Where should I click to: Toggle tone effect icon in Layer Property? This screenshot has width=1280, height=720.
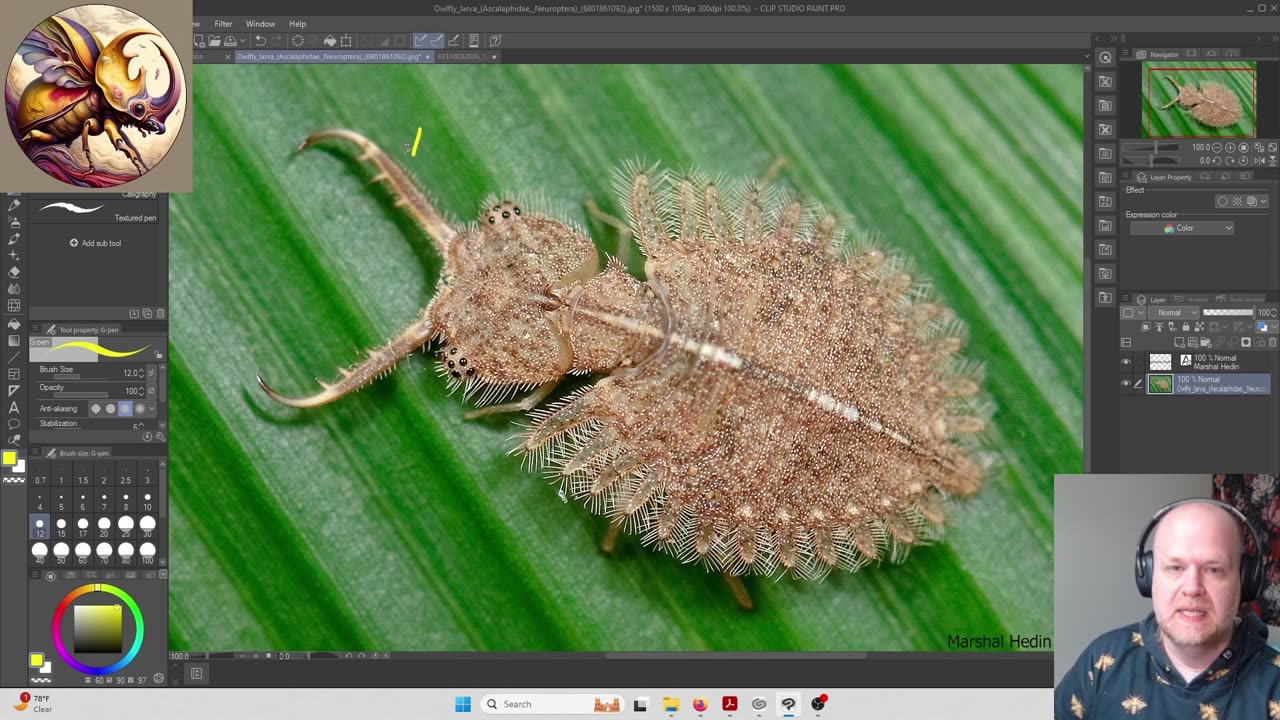point(1237,201)
